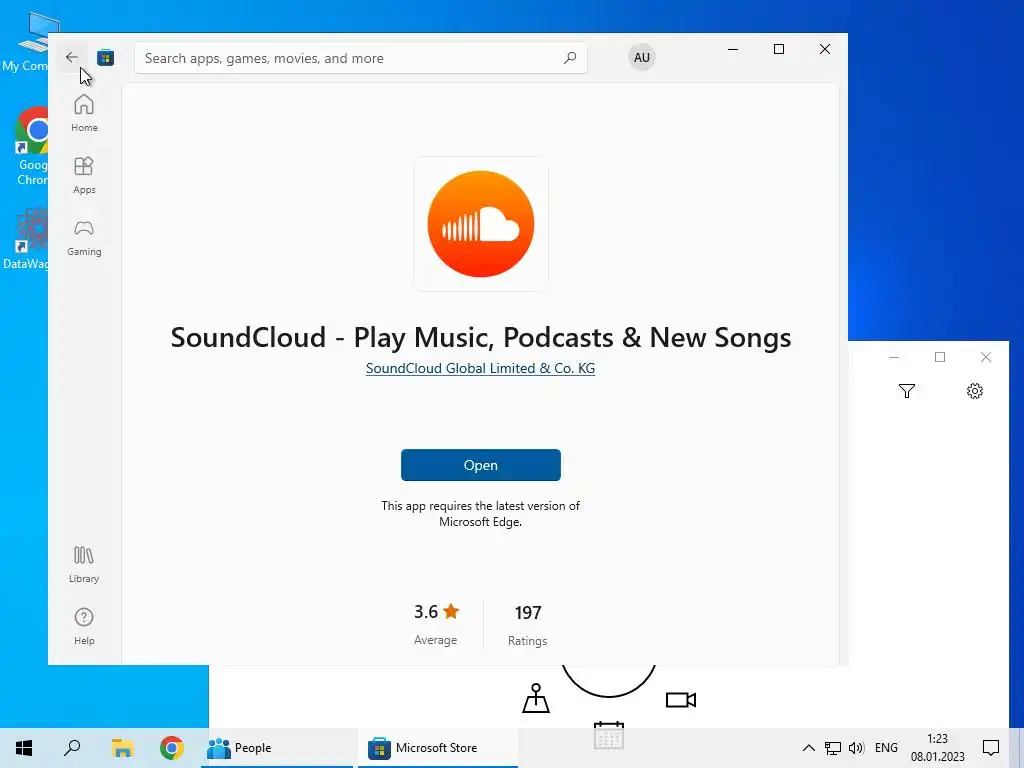
Task: Open the AU account profile menu
Action: [641, 57]
